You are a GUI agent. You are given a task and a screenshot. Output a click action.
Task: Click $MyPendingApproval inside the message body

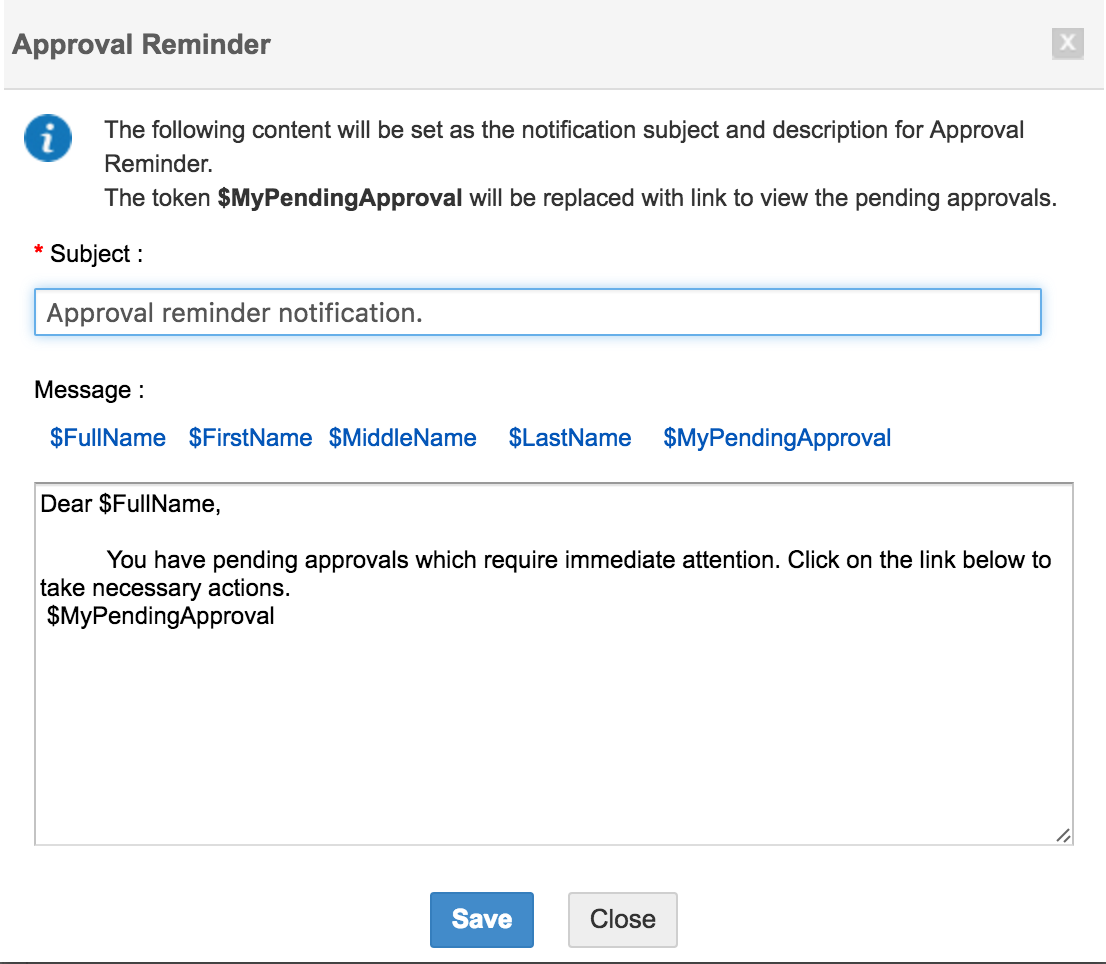[x=161, y=616]
